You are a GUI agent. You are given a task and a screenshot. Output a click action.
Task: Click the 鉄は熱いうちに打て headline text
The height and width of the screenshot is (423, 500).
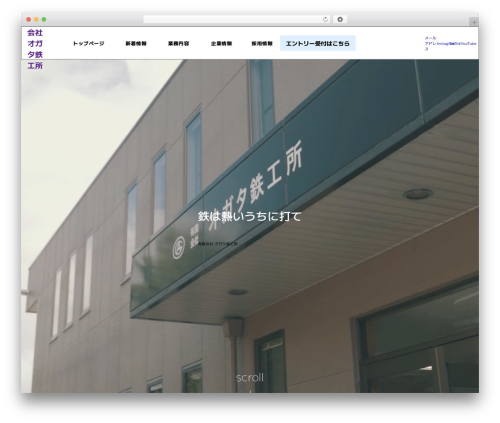tap(250, 216)
